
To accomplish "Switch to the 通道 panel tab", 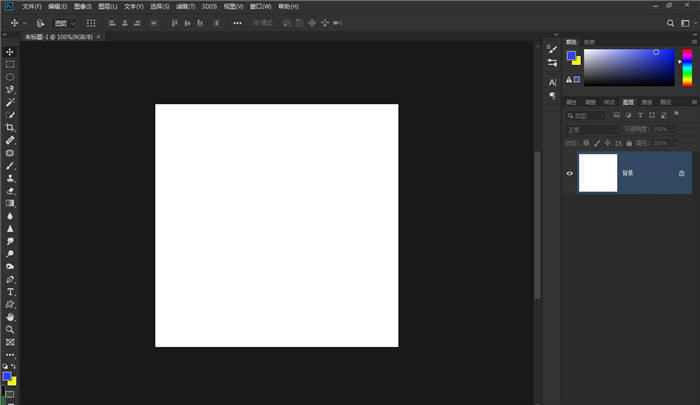I will [x=646, y=102].
